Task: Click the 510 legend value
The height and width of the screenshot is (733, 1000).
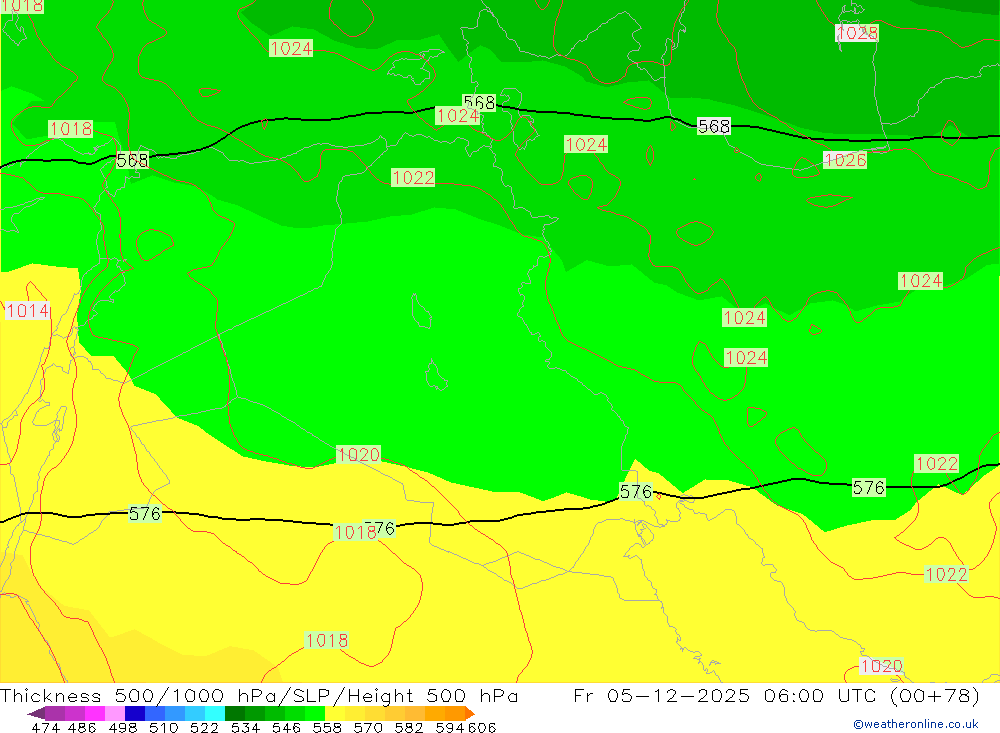Action: pyautogui.click(x=164, y=727)
